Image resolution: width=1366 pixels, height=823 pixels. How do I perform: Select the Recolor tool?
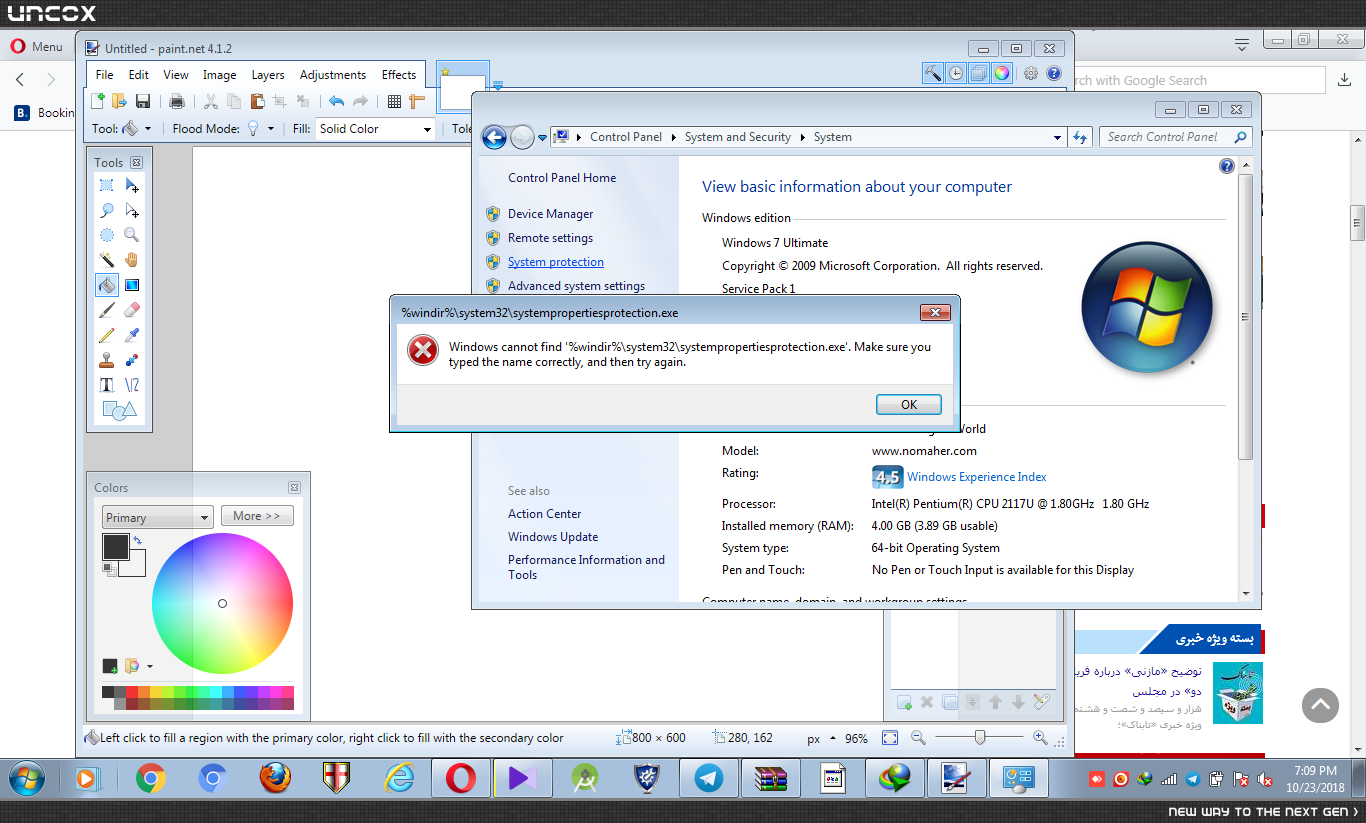pos(132,360)
